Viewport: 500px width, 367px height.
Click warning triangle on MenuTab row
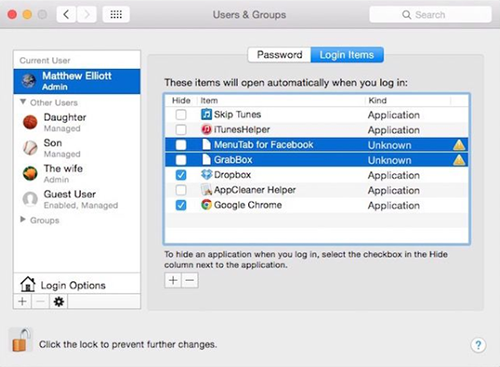point(459,145)
